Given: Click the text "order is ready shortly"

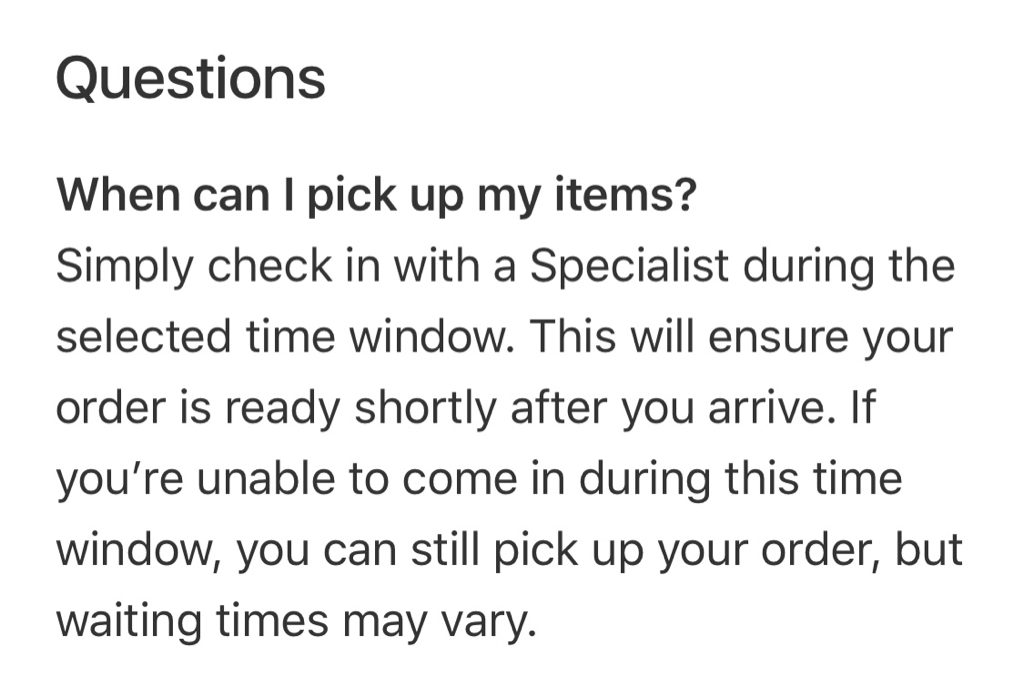Looking at the screenshot, I should (x=276, y=408).
